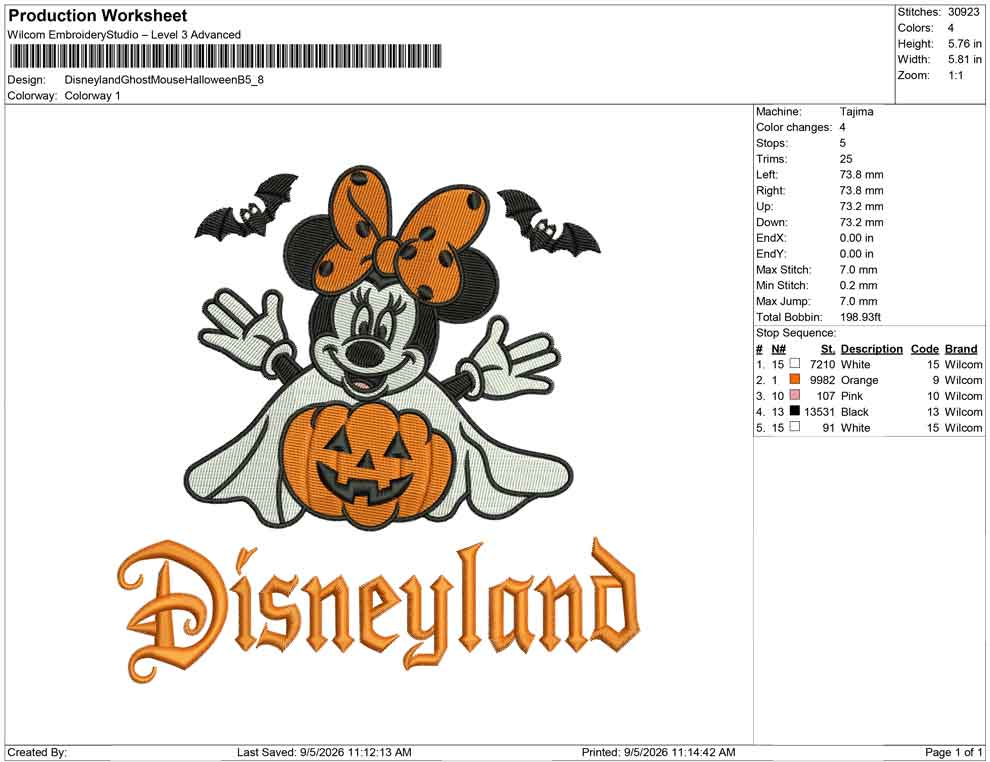
Task: Click the 'Stop Sequence:' heading
Action: (x=796, y=333)
